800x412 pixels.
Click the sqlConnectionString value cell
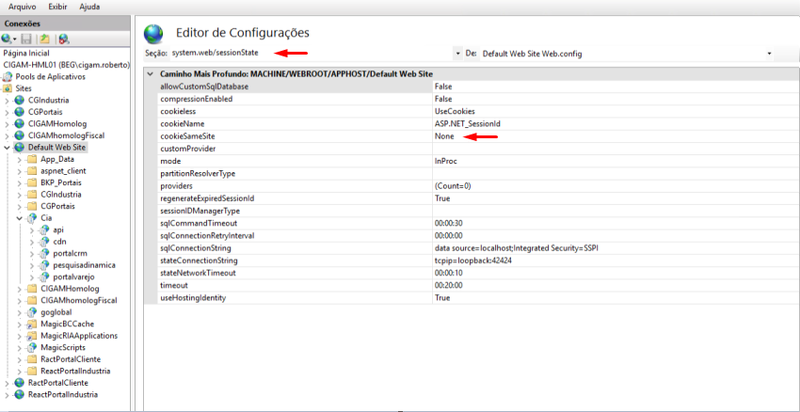[615, 248]
